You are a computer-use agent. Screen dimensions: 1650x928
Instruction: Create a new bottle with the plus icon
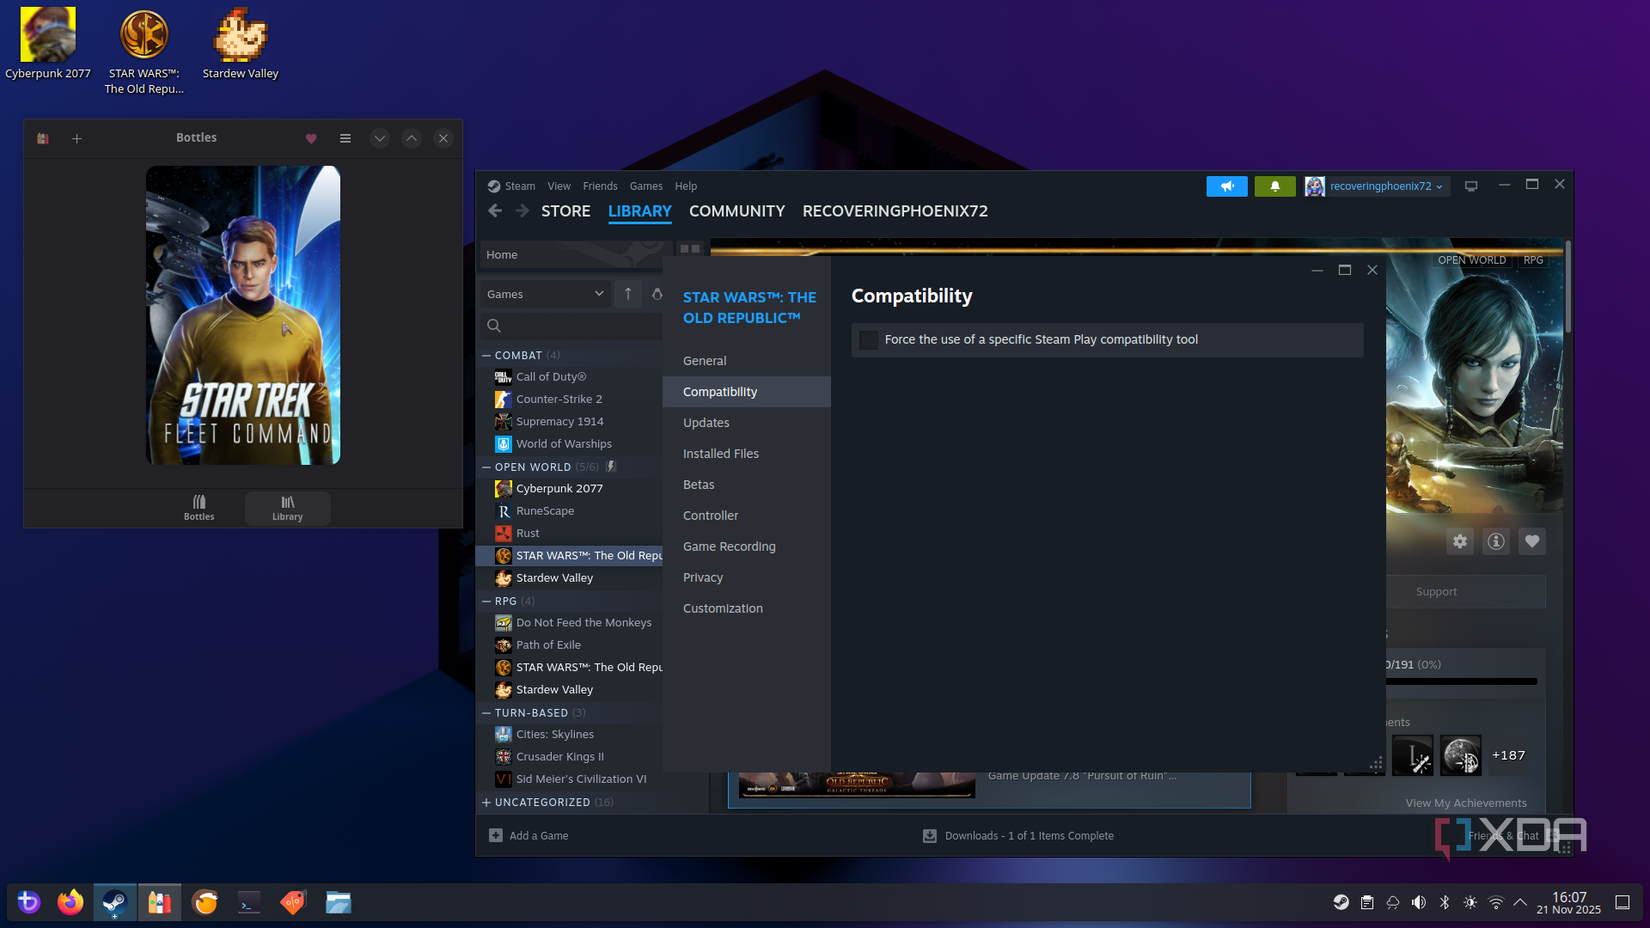(x=77, y=138)
